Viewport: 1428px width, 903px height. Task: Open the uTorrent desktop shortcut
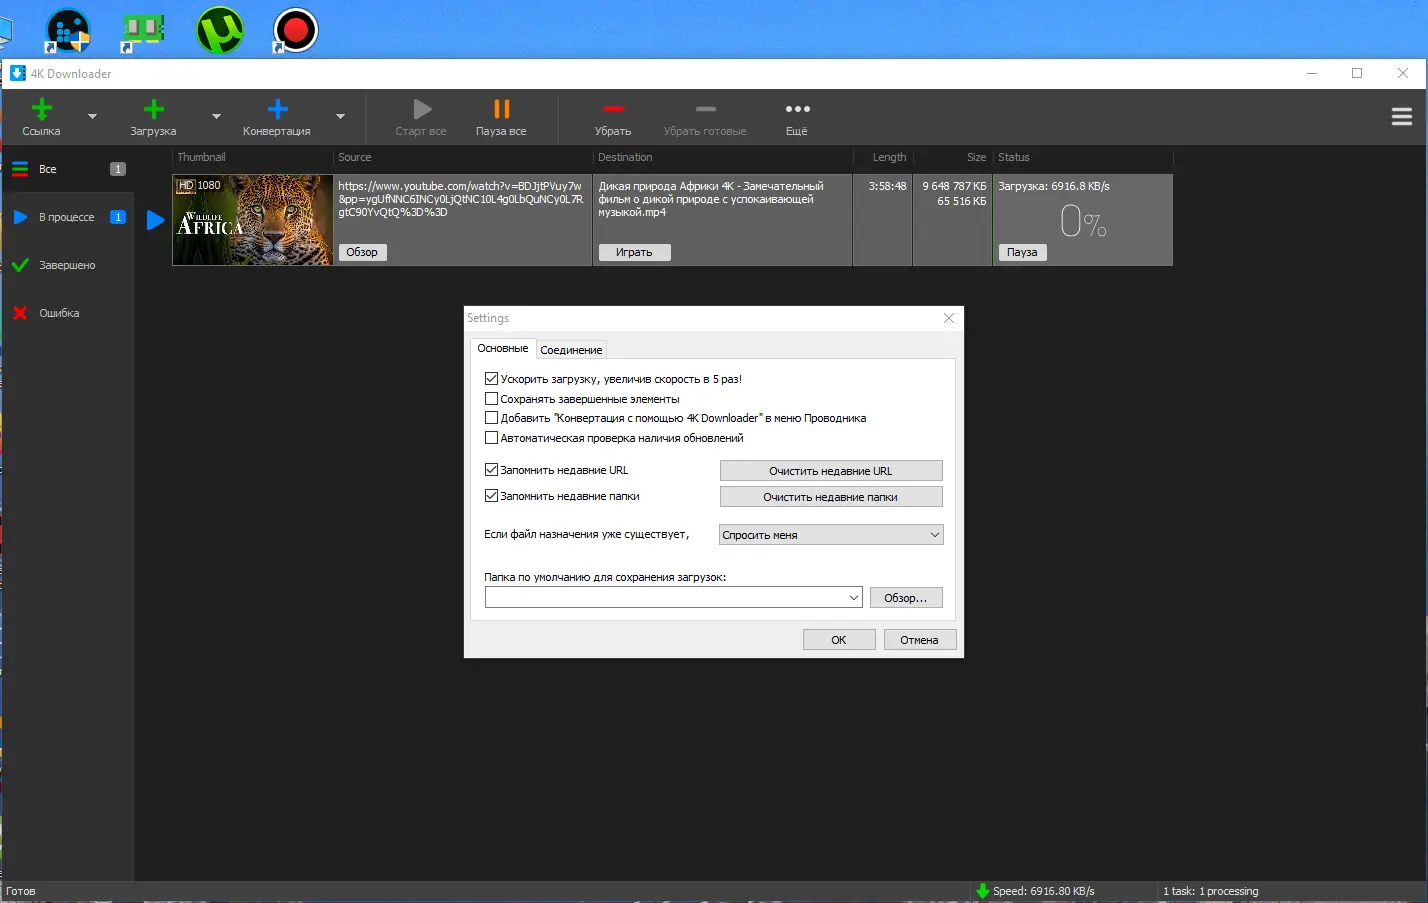click(x=220, y=30)
